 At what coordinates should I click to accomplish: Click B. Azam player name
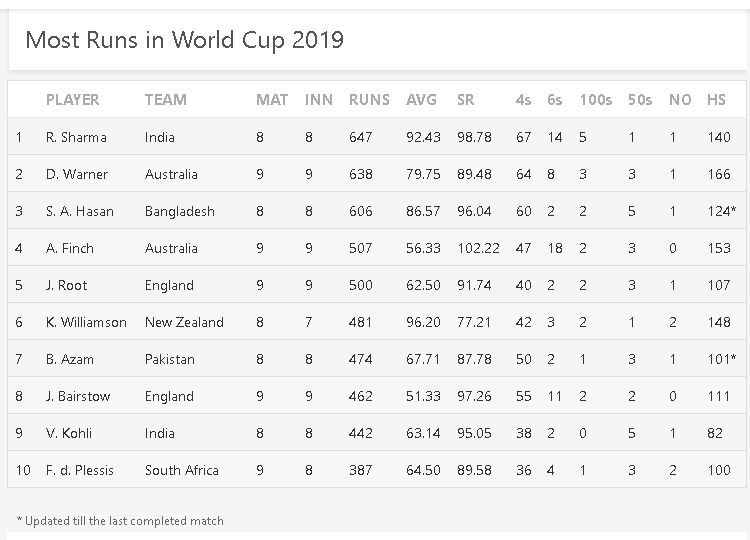point(71,359)
